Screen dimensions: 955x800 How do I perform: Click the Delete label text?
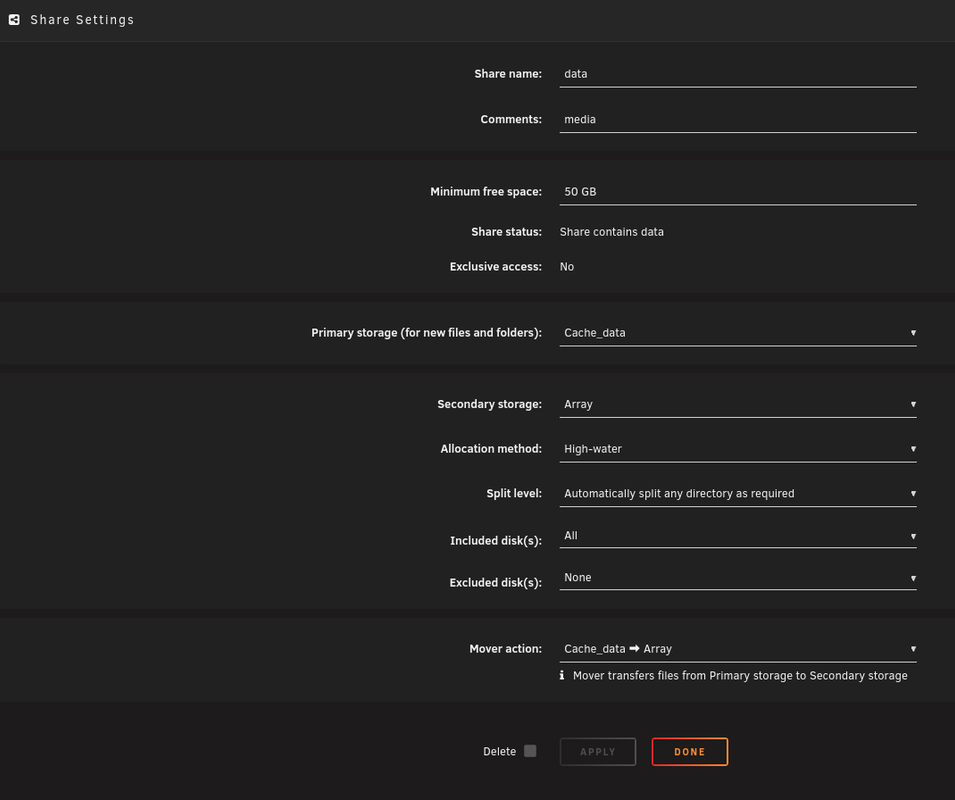tap(499, 751)
